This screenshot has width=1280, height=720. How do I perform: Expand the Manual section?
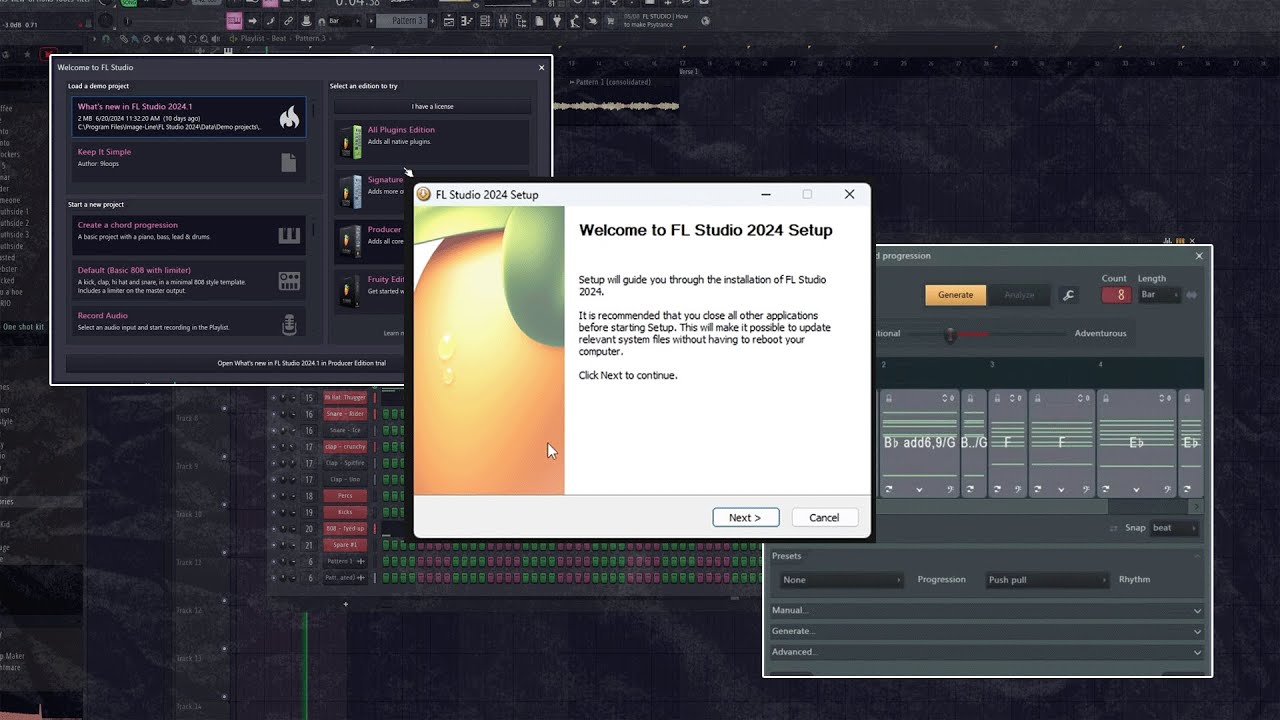(988, 611)
